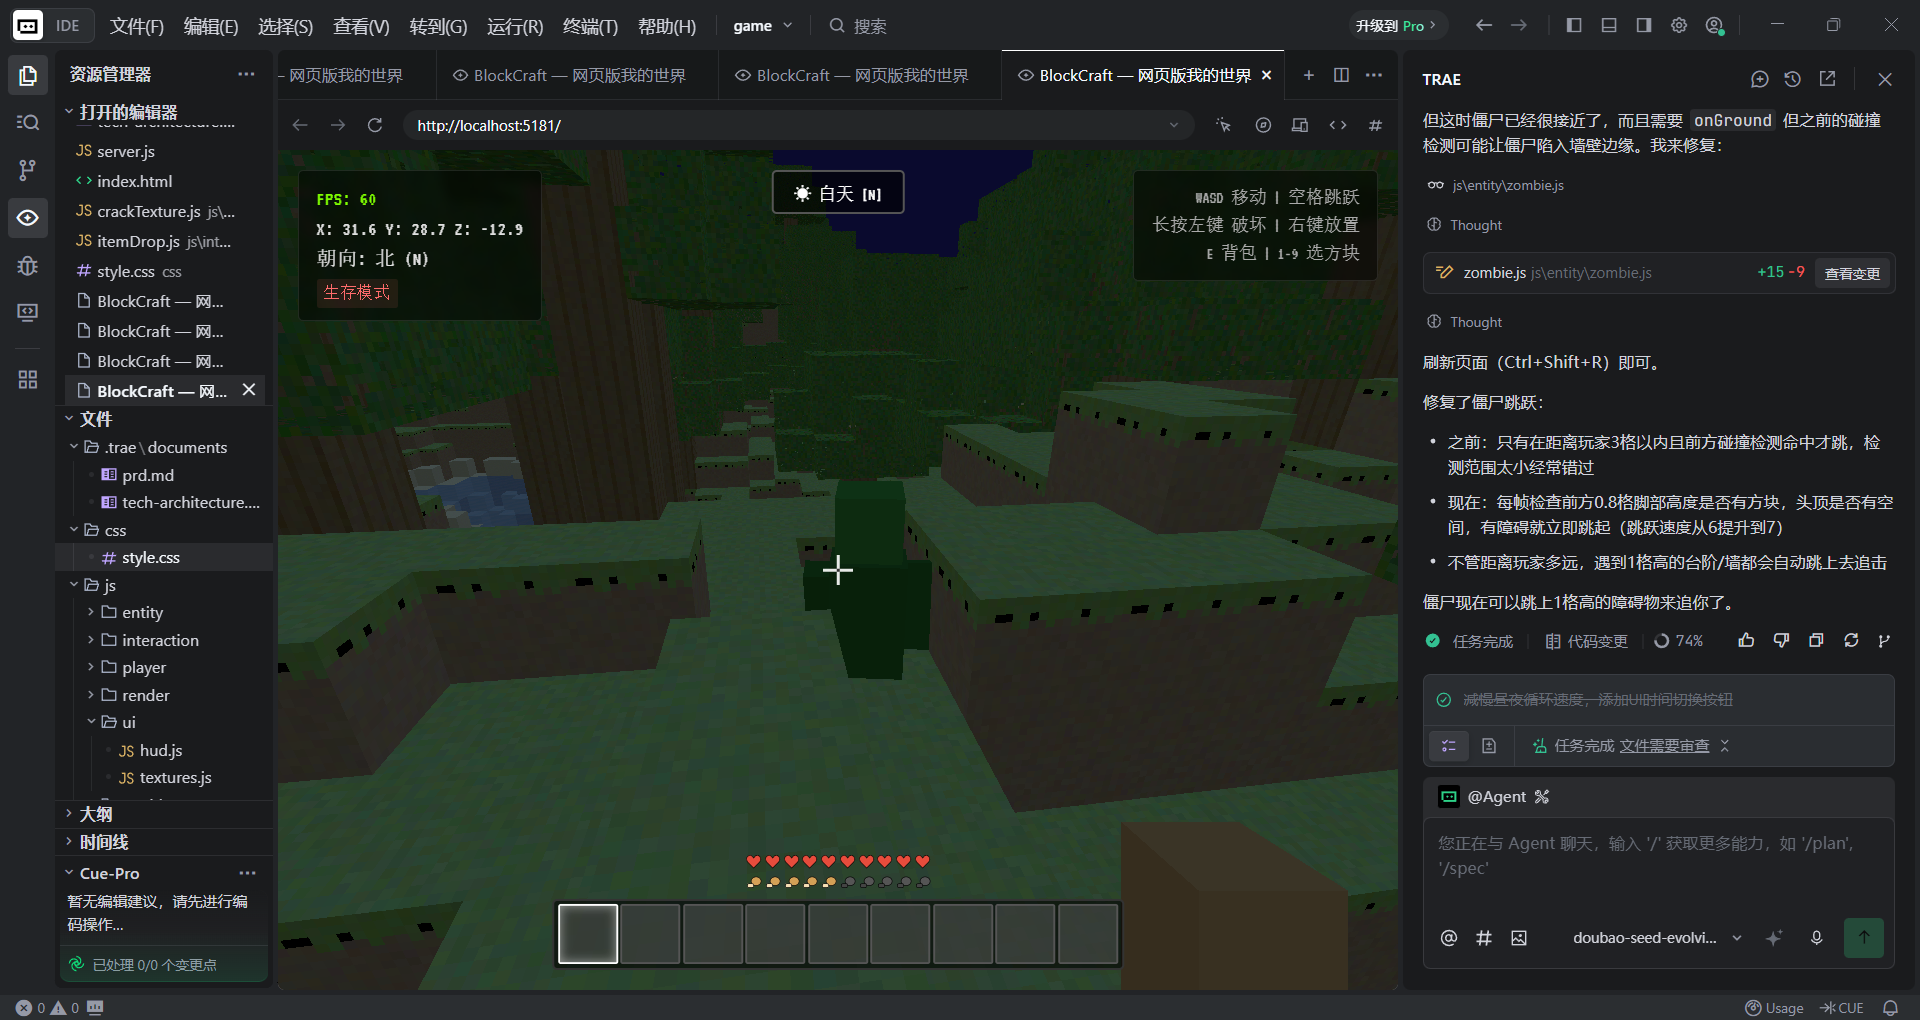This screenshot has width=1920, height=1020.
Task: Open the model selector doubao-seed dropdown
Action: (x=1657, y=938)
